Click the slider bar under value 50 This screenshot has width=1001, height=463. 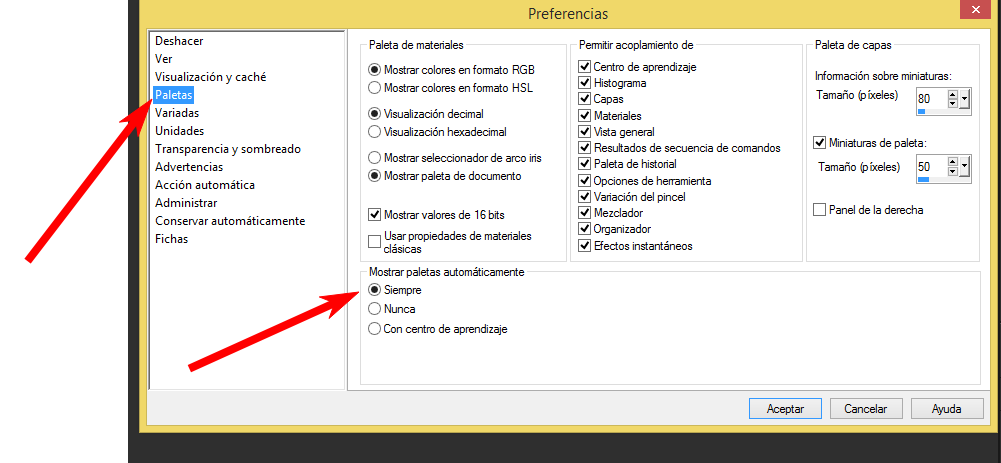[x=943, y=179]
